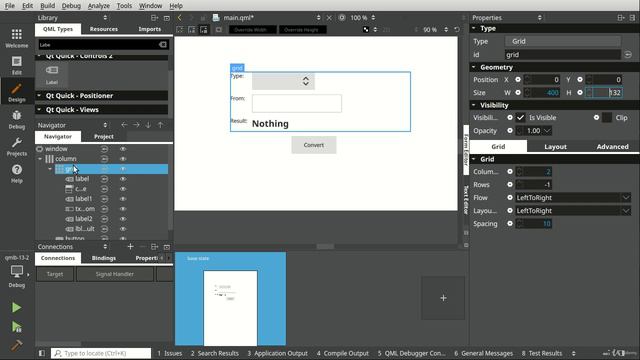
Task: Collapse the Geometry section
Action: [x=474, y=67]
